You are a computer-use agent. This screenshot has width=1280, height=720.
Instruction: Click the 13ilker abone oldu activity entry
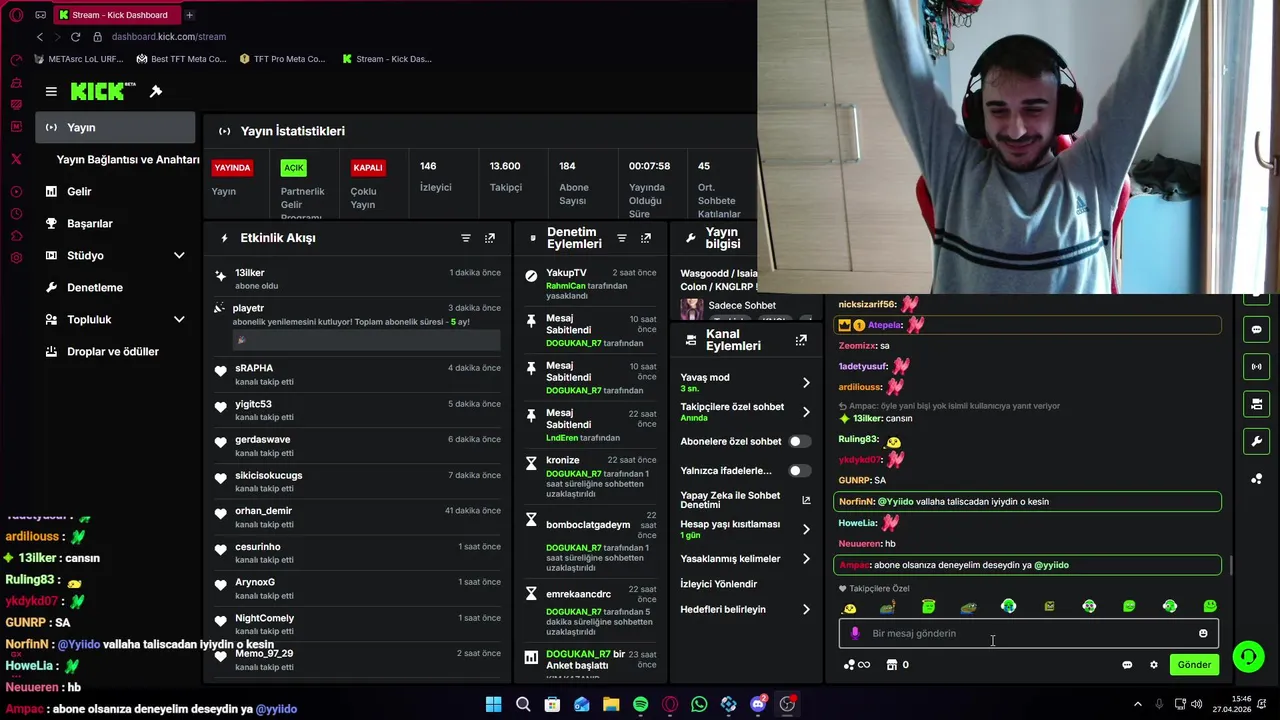(x=358, y=279)
